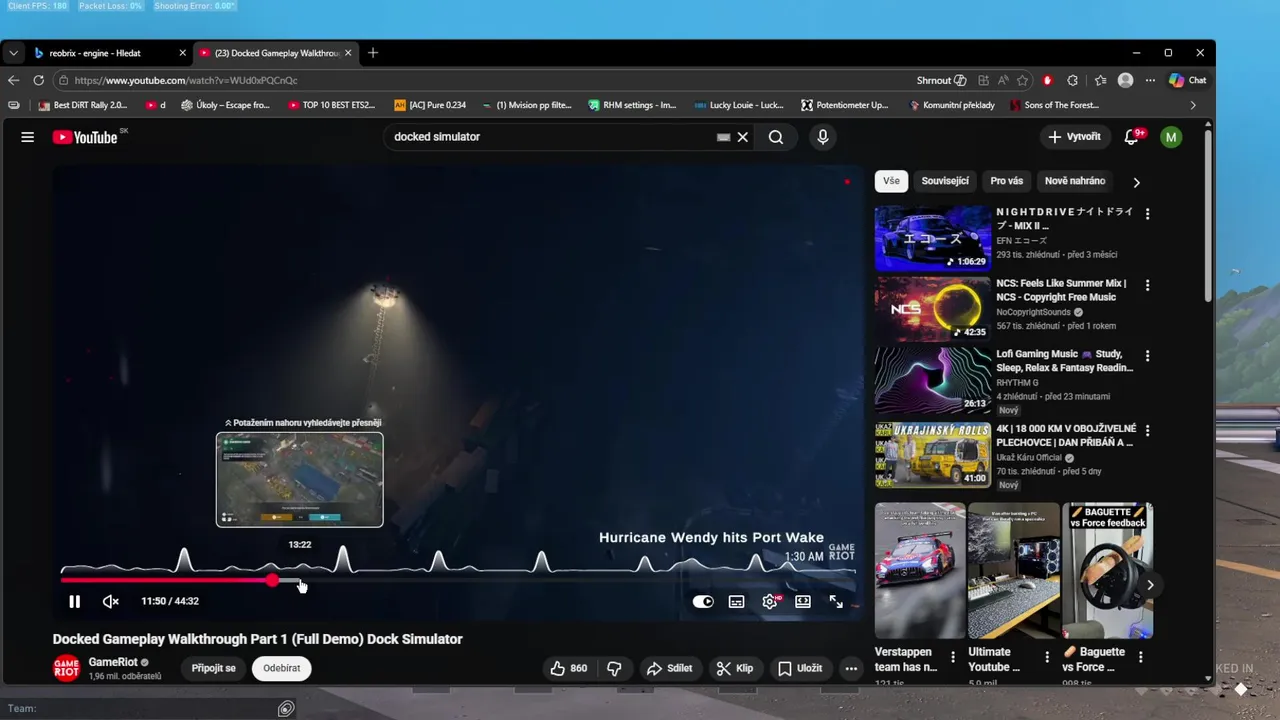Open options for Lofi Gaming Music video
This screenshot has width=1280, height=720.
click(x=1147, y=356)
